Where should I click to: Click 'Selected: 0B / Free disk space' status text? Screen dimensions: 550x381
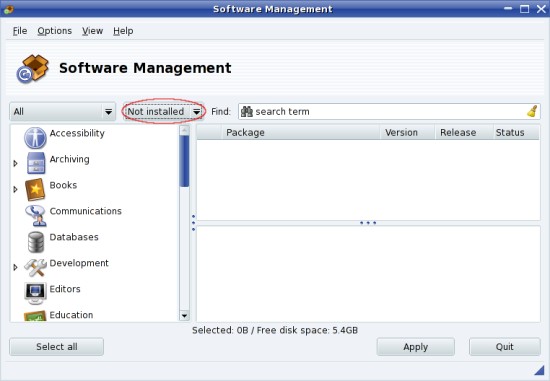tap(275, 330)
